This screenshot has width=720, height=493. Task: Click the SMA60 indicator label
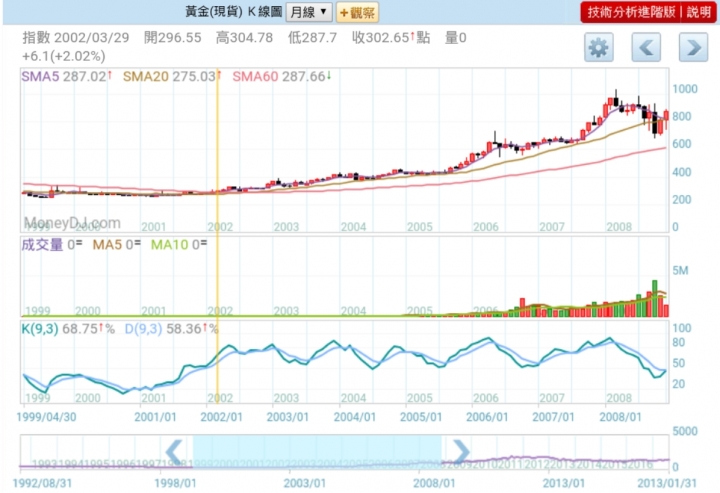[x=255, y=76]
